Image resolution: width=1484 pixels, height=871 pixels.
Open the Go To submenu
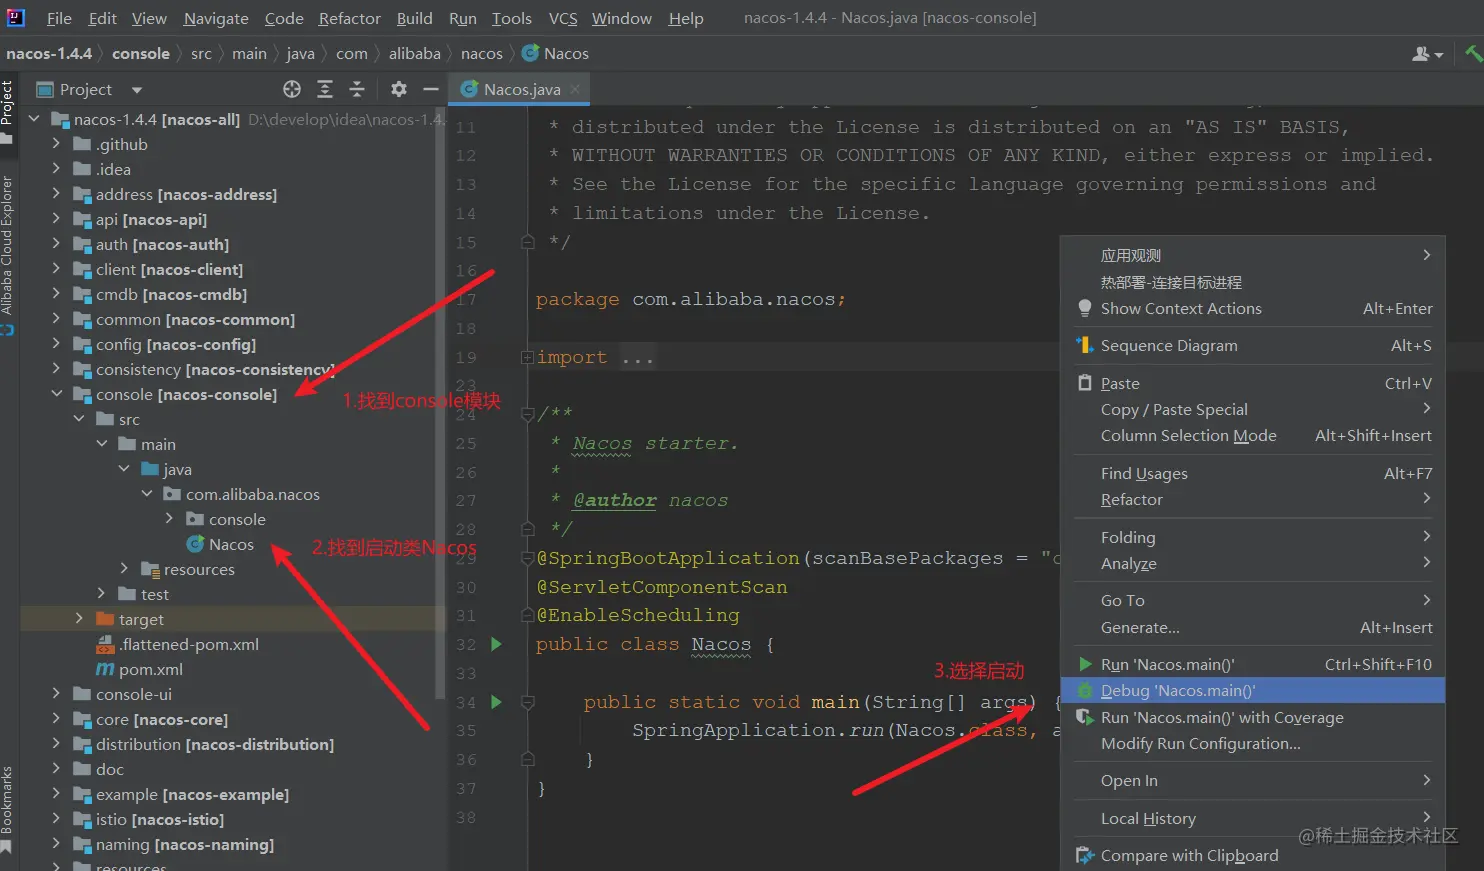[x=1253, y=601]
